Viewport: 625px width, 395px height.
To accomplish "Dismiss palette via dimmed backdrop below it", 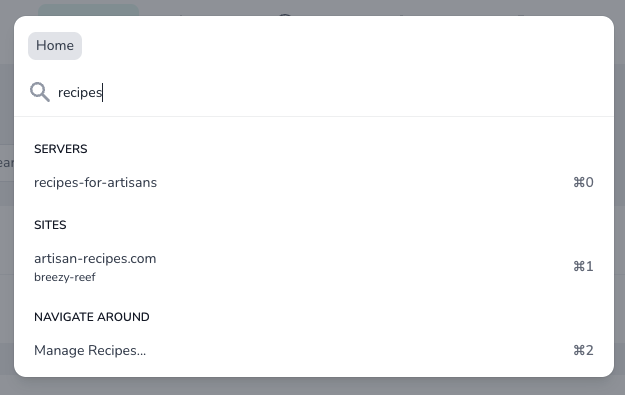I will coord(312,387).
